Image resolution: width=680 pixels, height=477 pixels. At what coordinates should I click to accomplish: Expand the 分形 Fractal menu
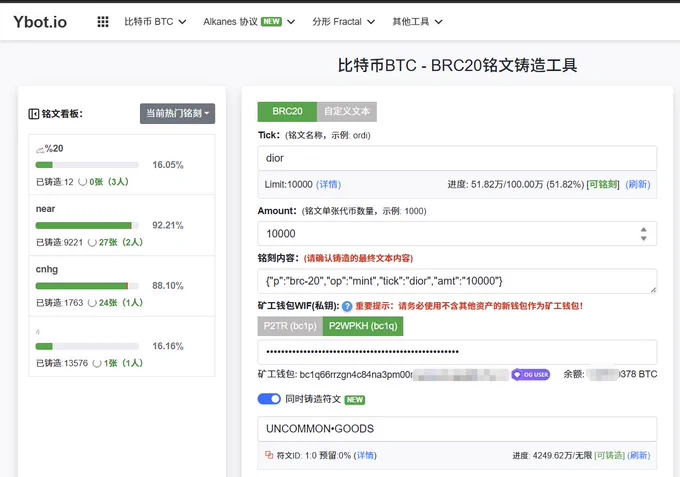click(343, 22)
